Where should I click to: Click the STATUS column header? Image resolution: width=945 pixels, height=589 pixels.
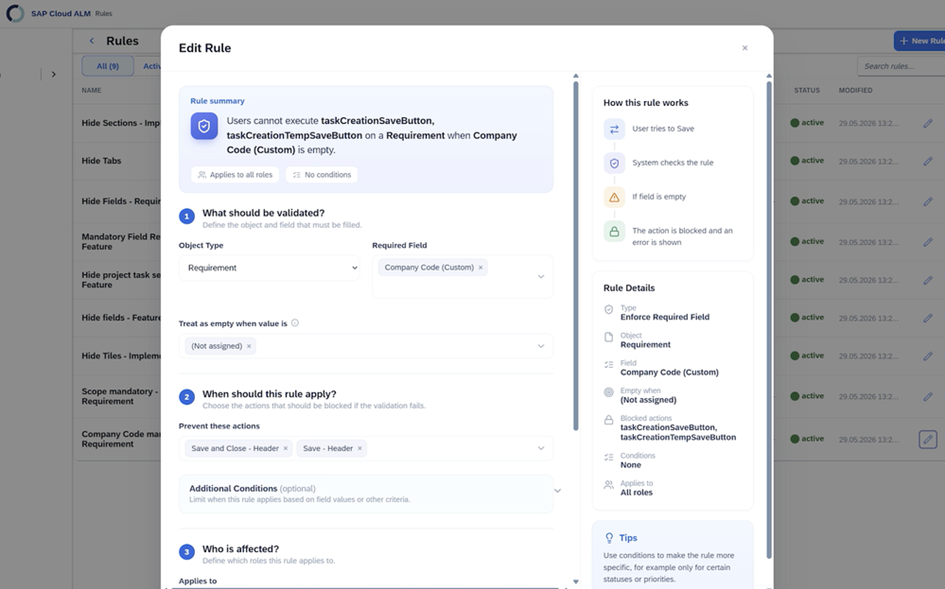point(807,90)
